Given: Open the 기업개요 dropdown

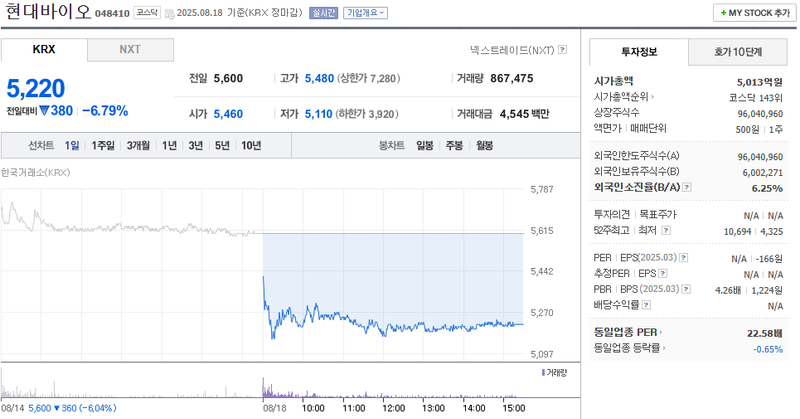Looking at the screenshot, I should 365,13.
